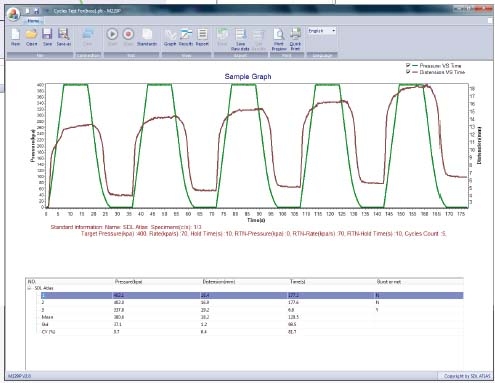Screen dimensions: 495x383
Task: Switch to the Graph view icon
Action: [170, 37]
